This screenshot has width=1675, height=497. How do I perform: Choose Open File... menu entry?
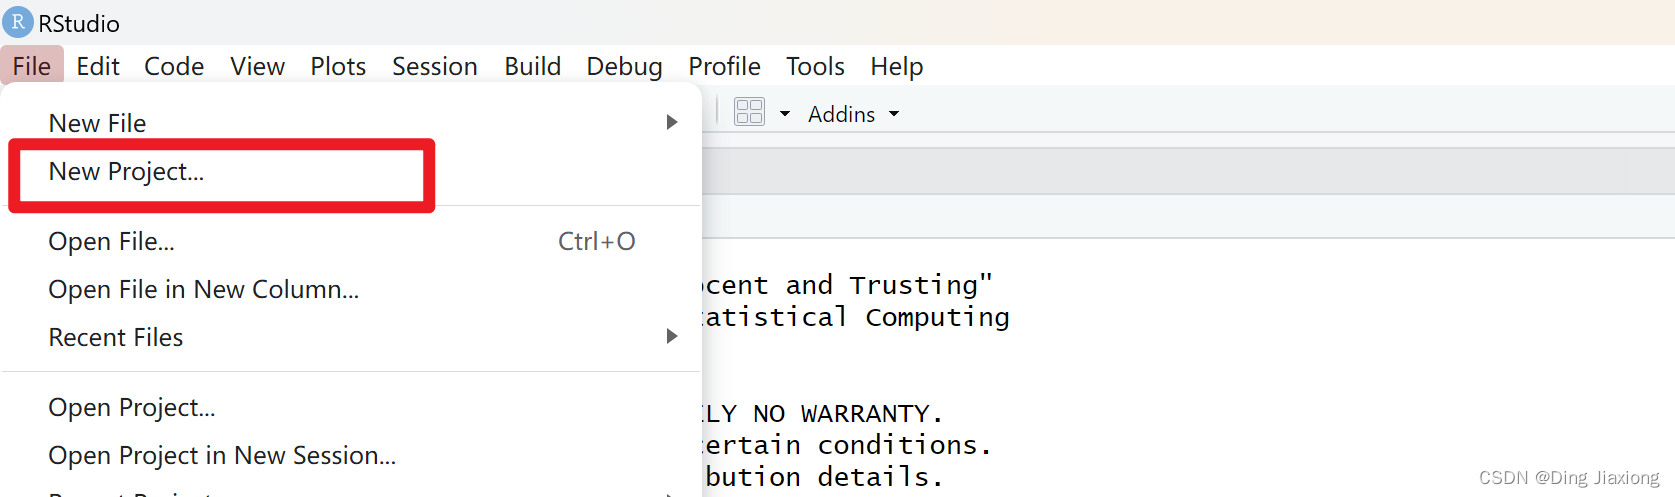coord(111,242)
